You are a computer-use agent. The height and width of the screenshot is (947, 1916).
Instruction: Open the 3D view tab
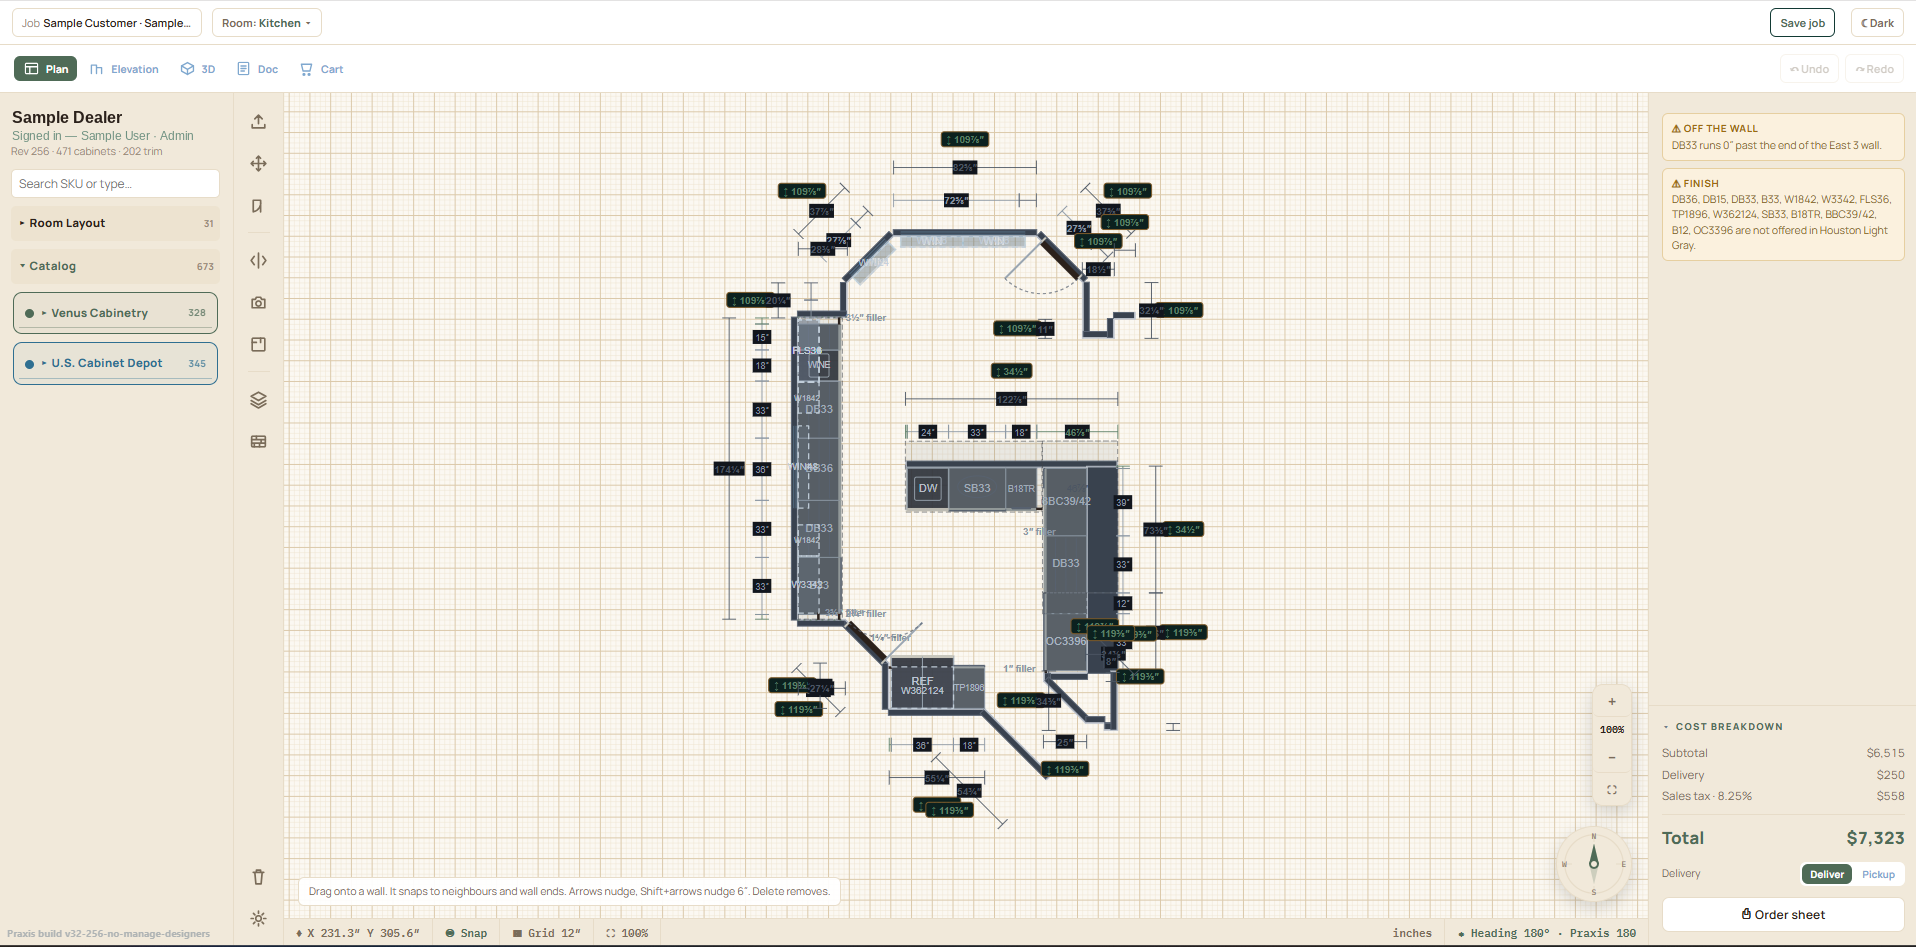coord(198,69)
